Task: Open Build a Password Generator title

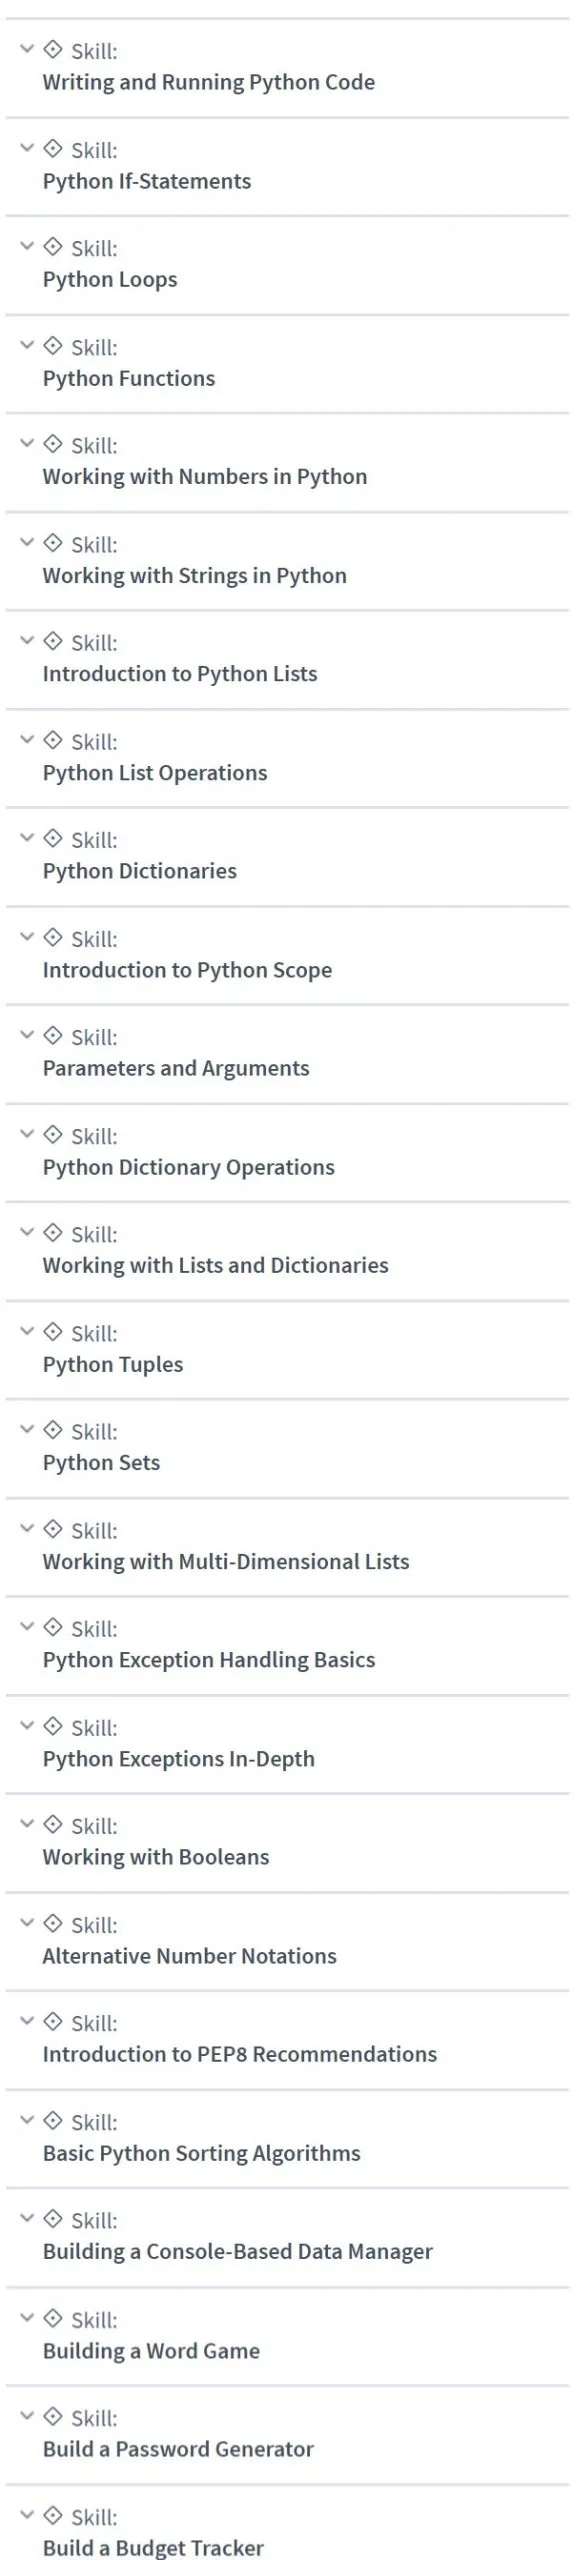Action: [178, 2450]
